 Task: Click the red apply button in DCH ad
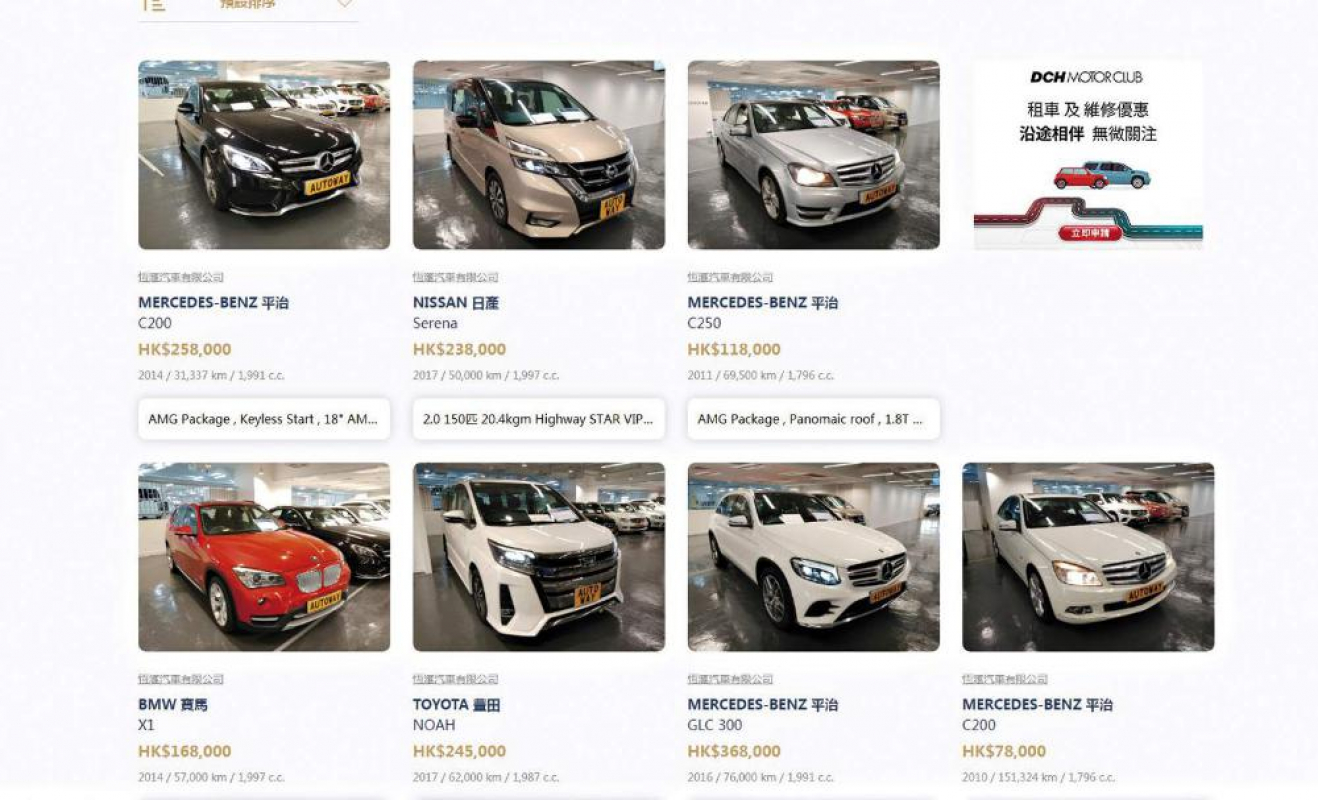(x=1089, y=233)
